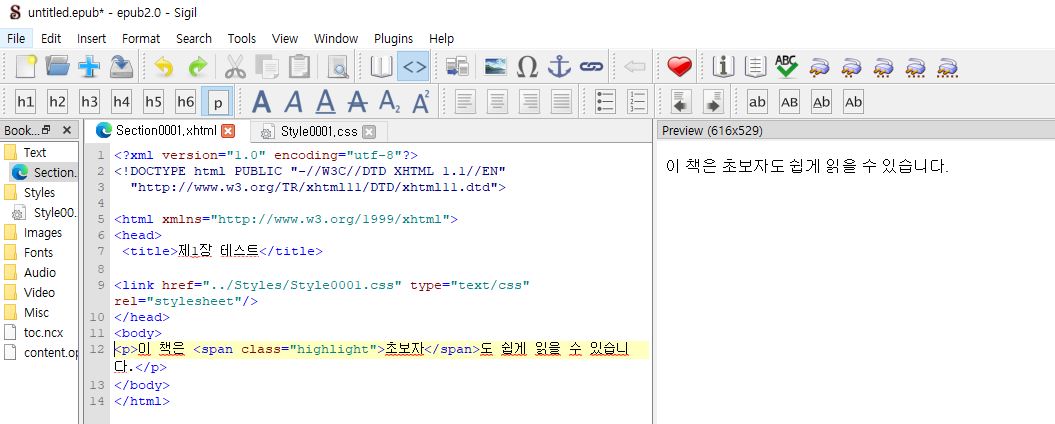Copy selection with Copy icon
The width and height of the screenshot is (1055, 424).
click(x=267, y=67)
